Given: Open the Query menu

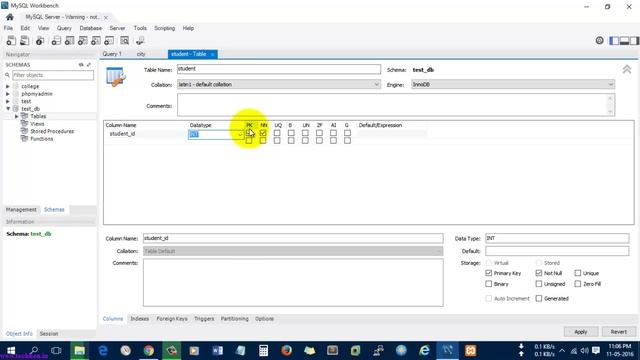Looking at the screenshot, I should [x=64, y=28].
